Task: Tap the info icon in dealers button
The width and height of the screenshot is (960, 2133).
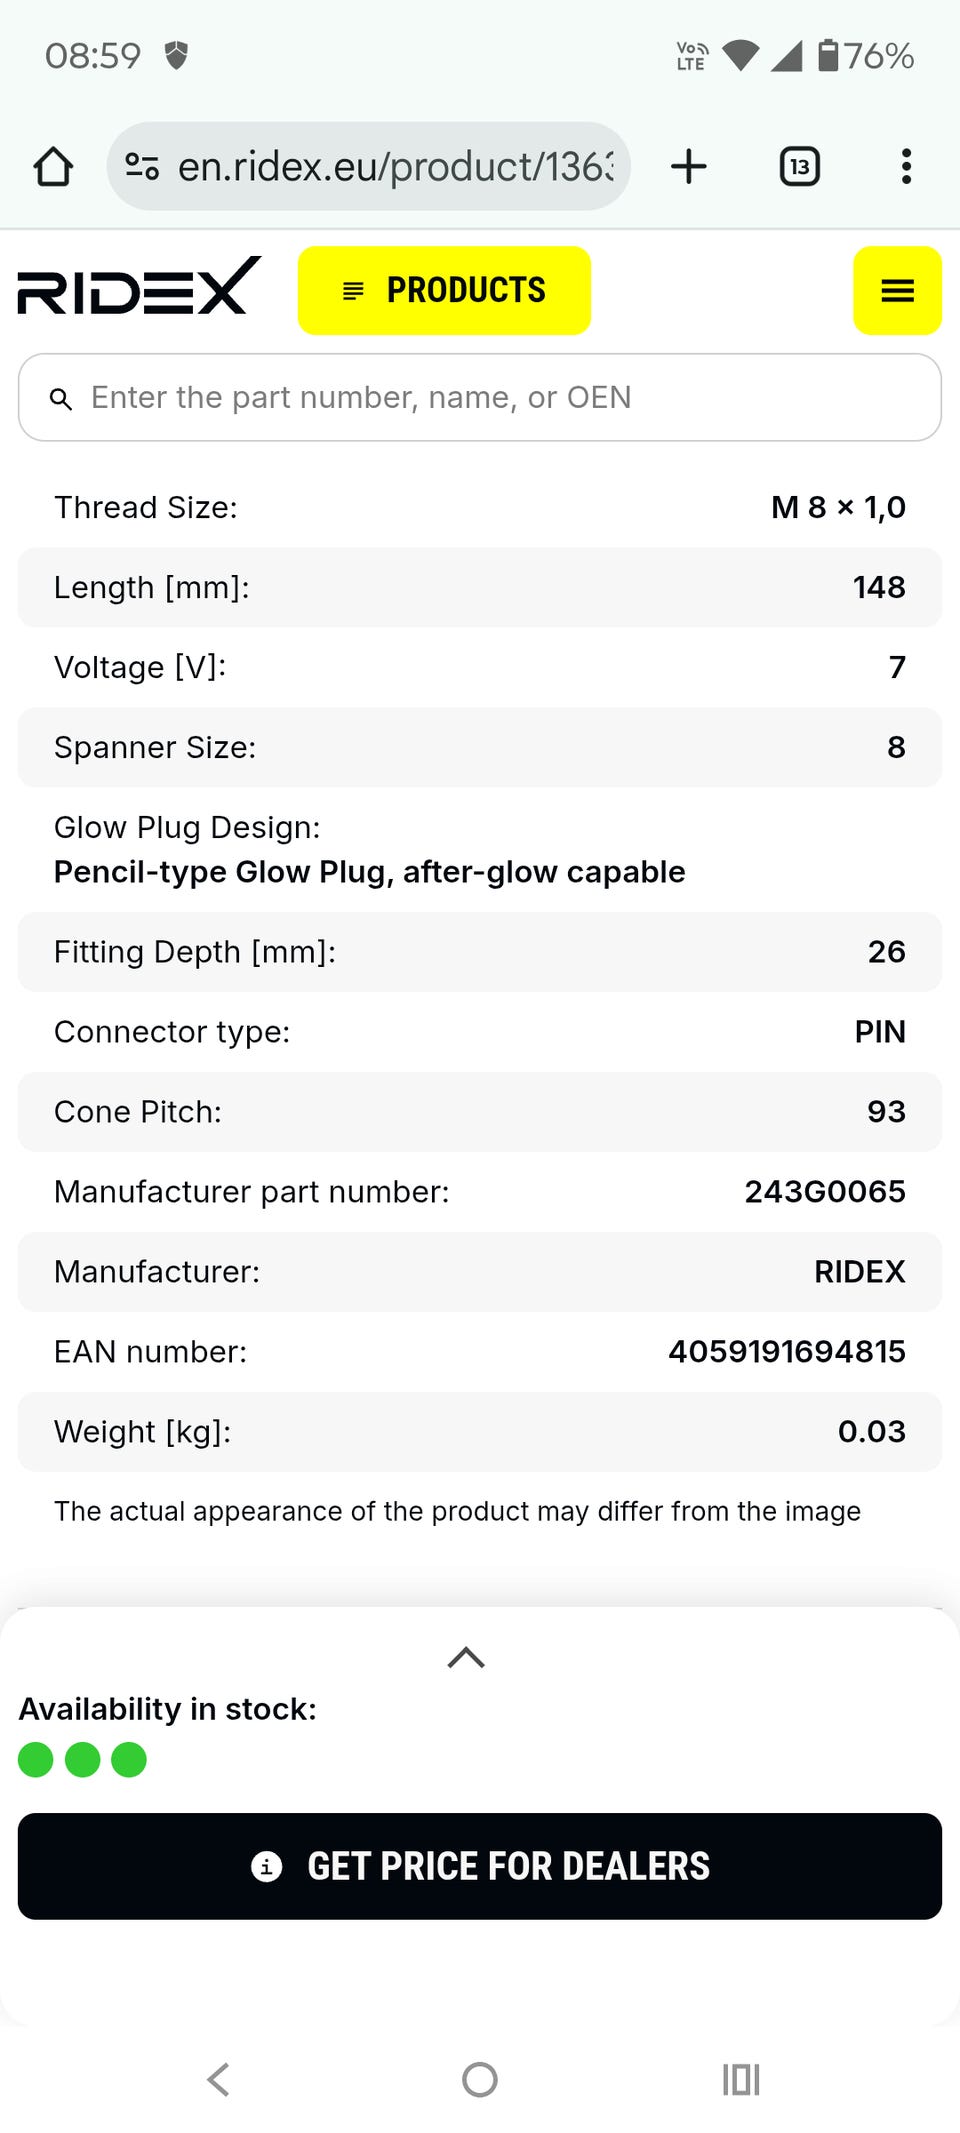Action: click(x=266, y=1866)
